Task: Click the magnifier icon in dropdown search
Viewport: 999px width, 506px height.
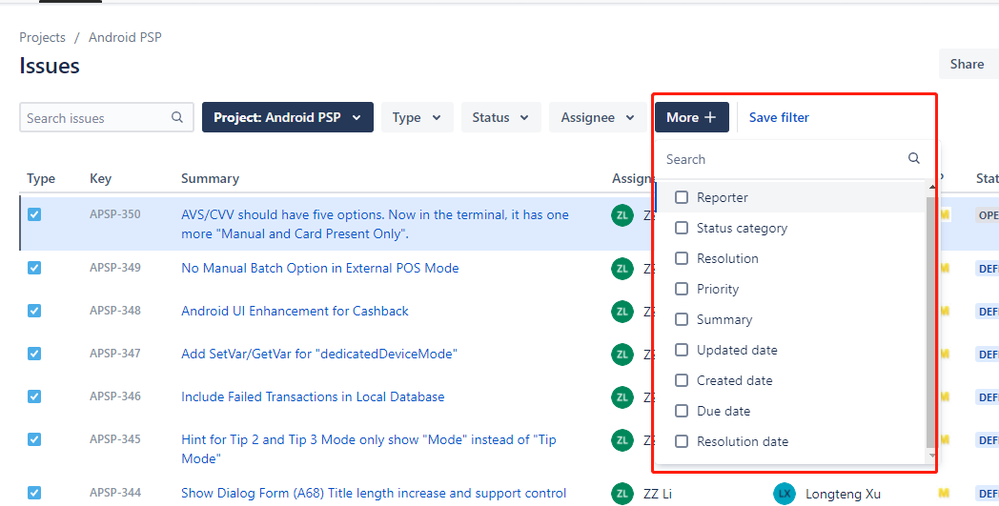Action: pos(914,159)
